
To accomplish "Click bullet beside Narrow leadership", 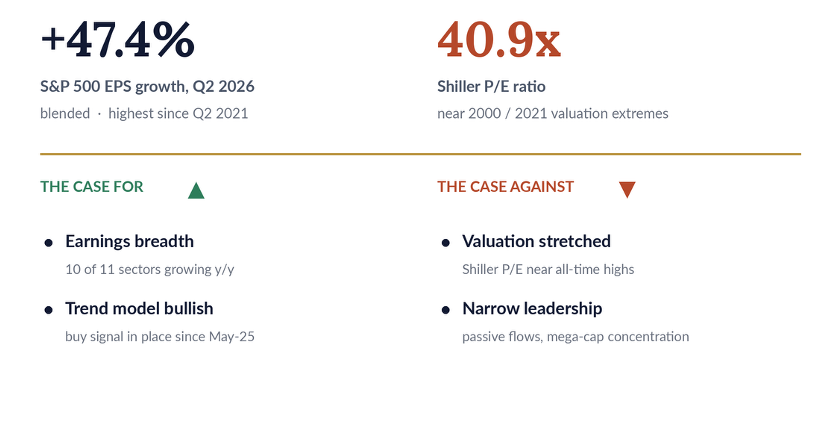I will click(446, 310).
